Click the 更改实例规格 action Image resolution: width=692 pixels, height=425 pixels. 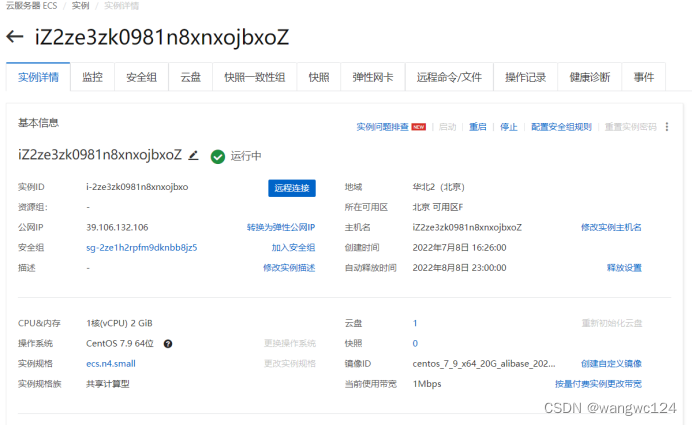[x=290, y=364]
